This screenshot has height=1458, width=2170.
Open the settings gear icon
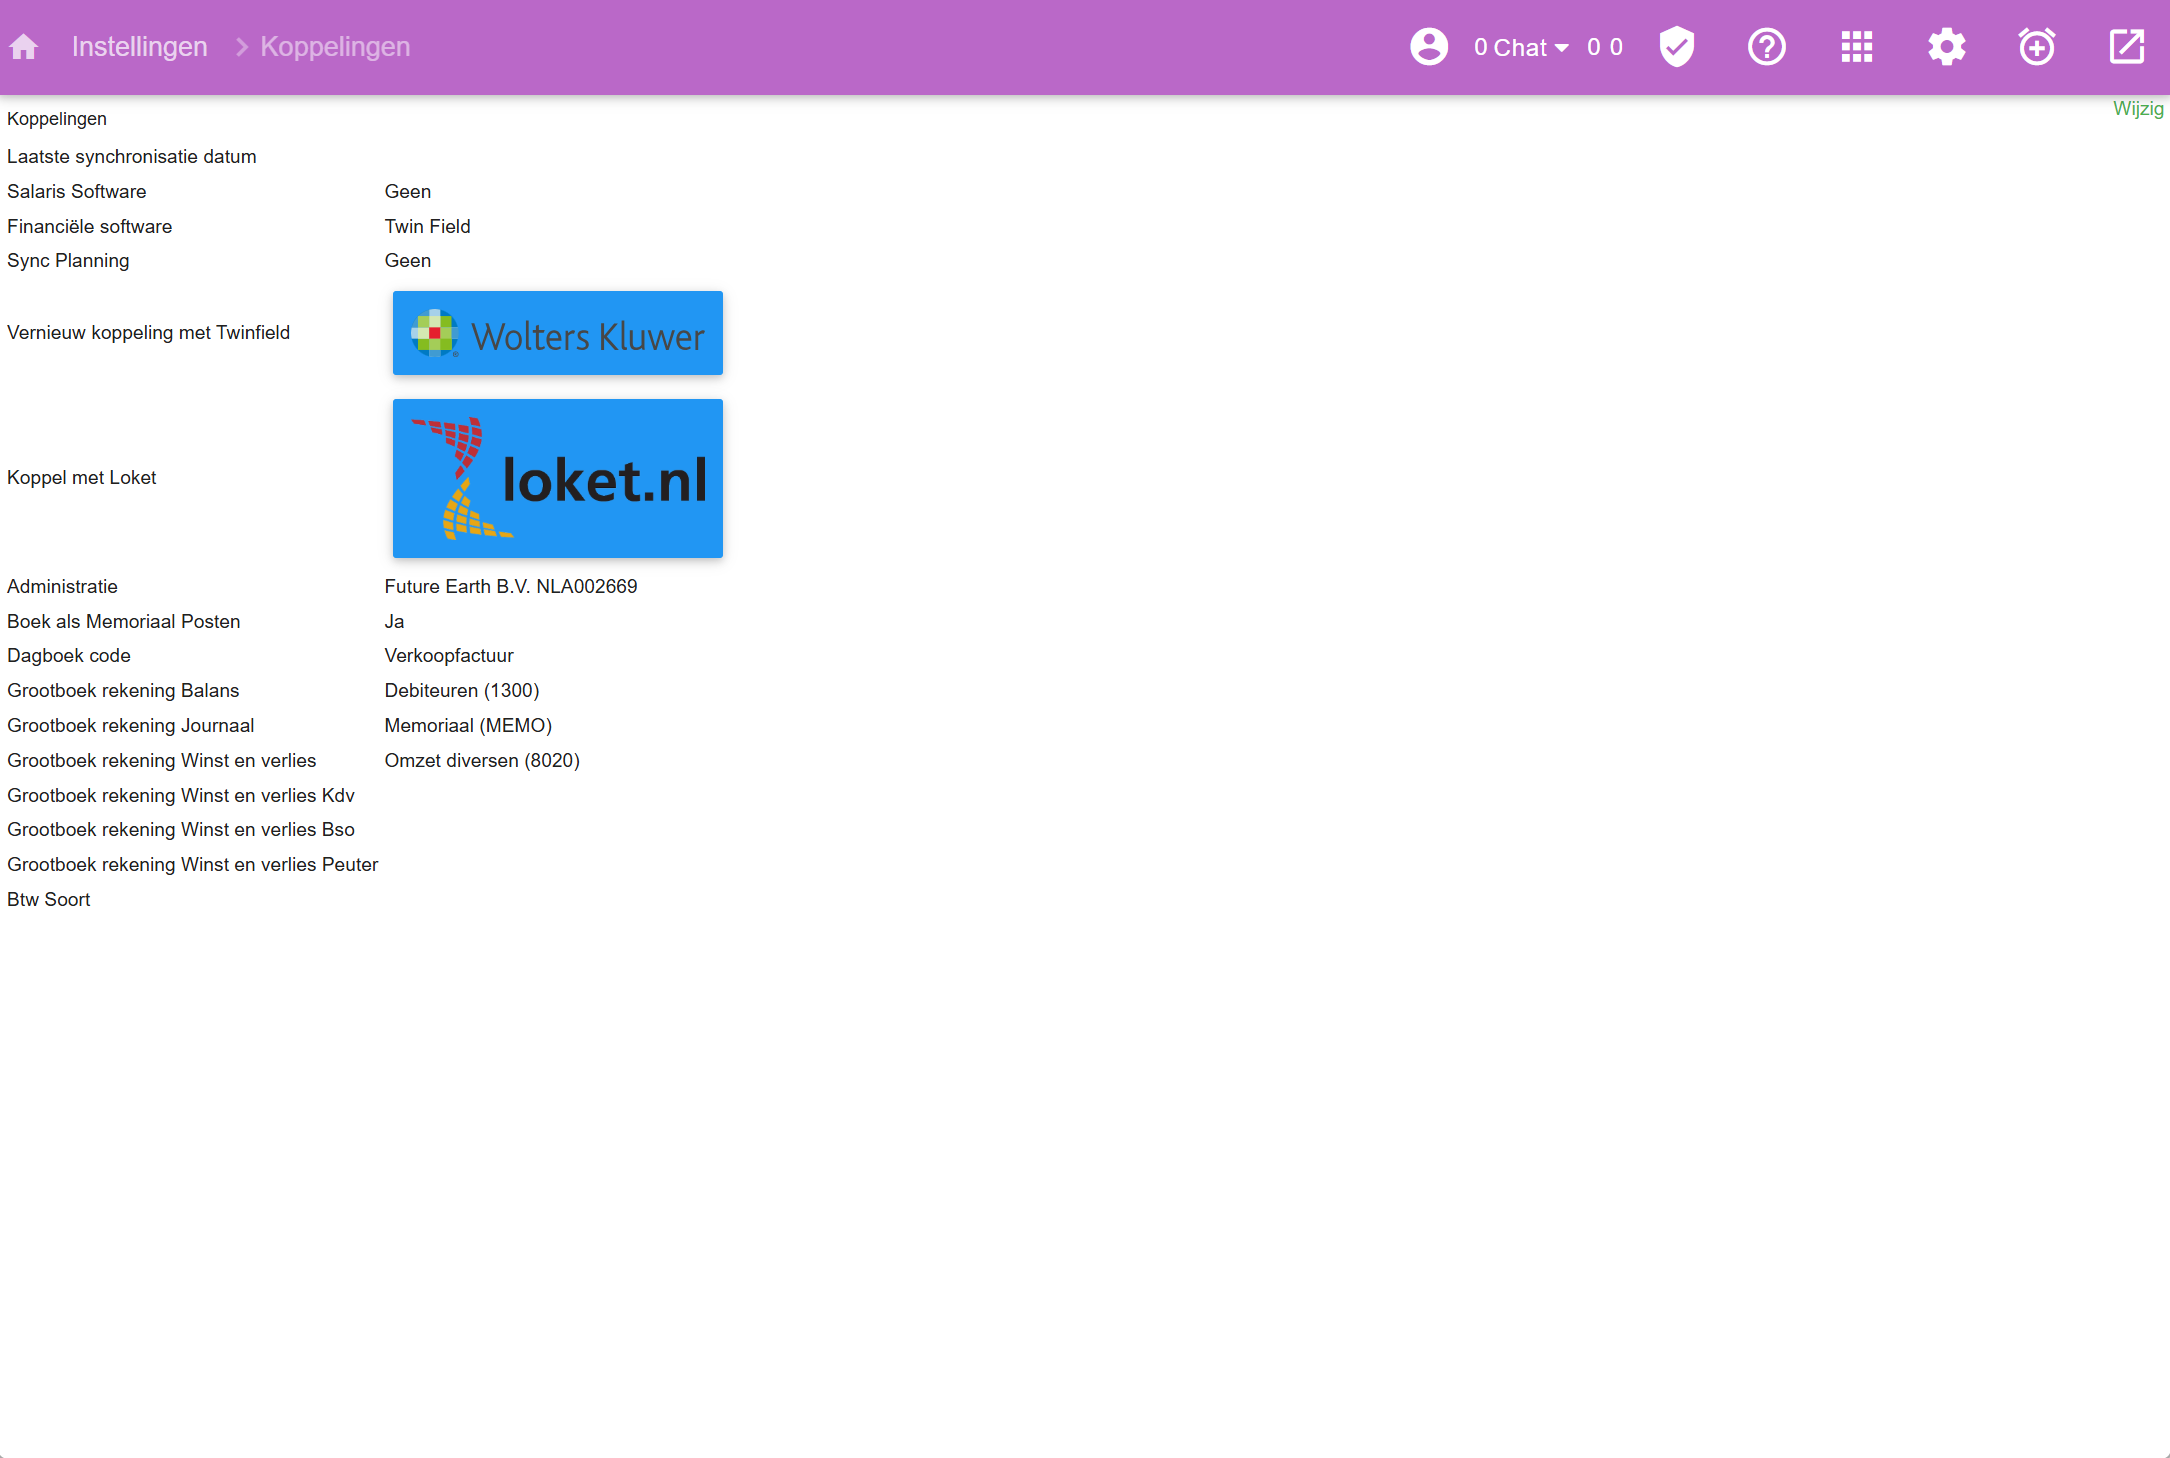point(1947,47)
